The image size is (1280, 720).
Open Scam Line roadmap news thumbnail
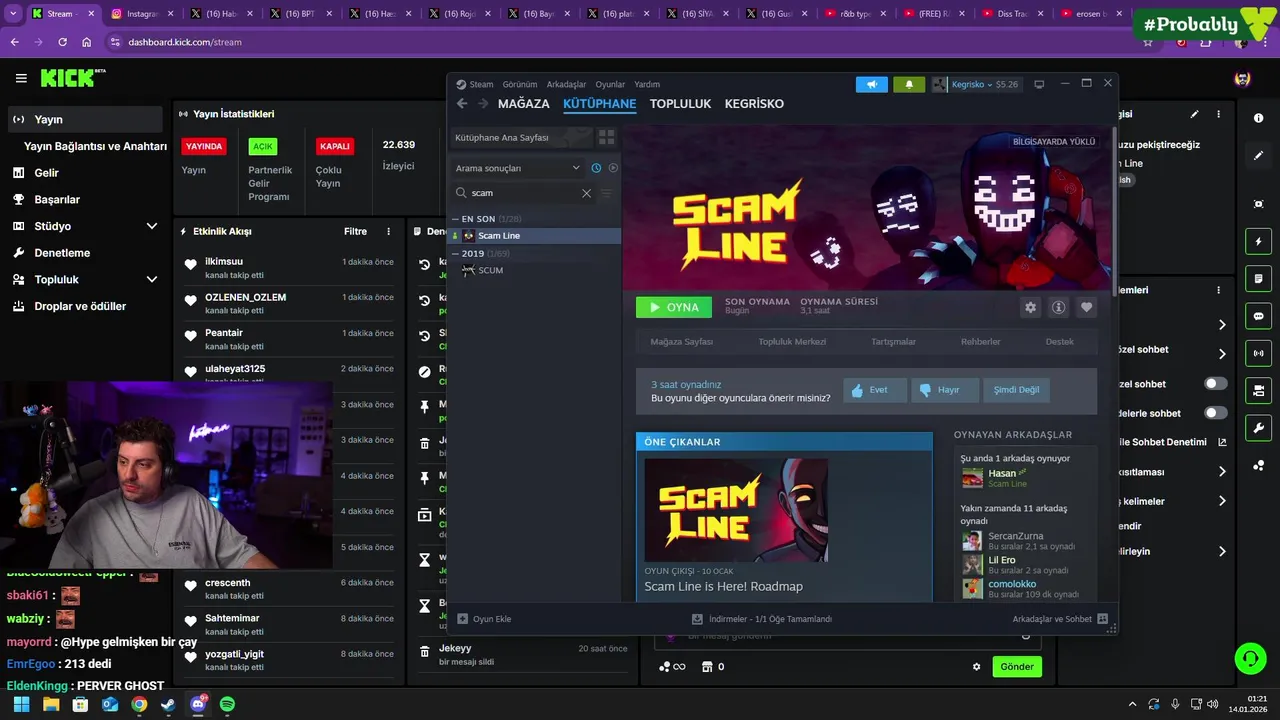(x=736, y=510)
